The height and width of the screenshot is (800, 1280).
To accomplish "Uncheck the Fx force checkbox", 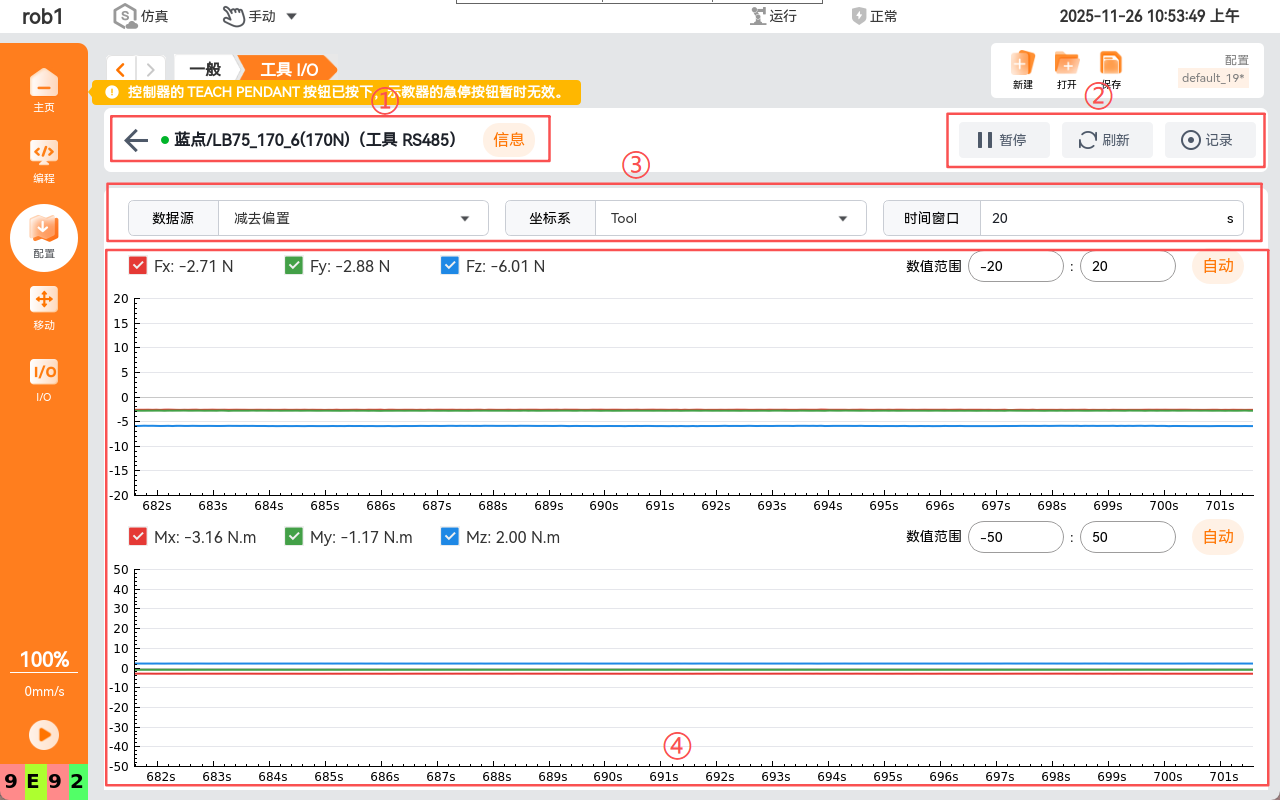I will click(x=138, y=266).
